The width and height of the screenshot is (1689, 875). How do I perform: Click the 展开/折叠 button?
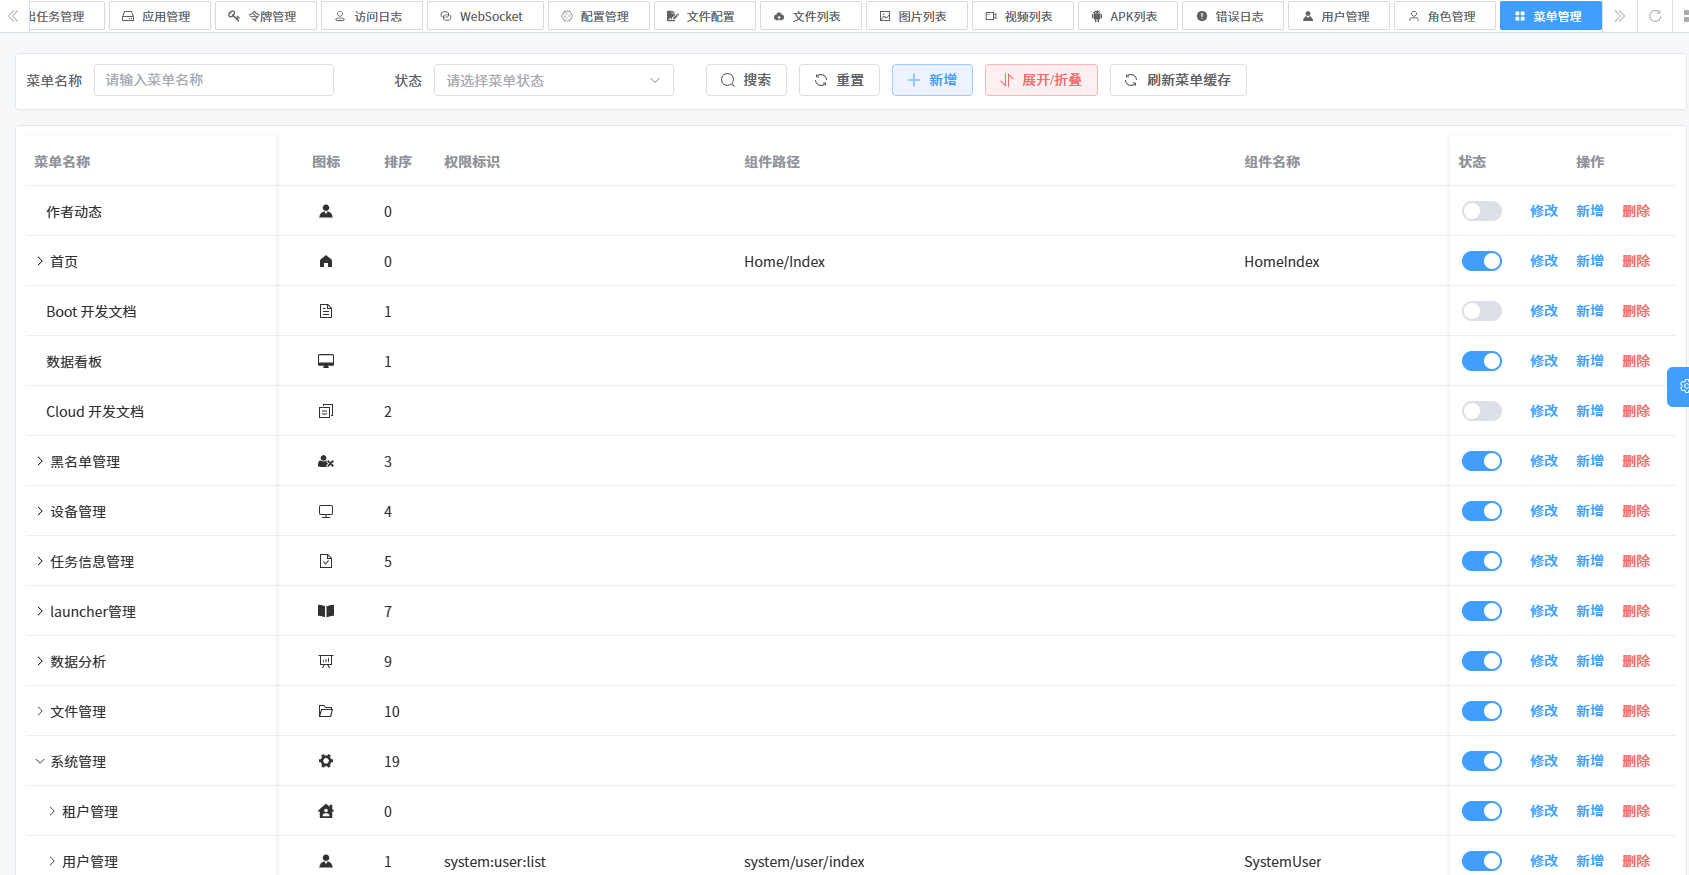pos(1041,80)
